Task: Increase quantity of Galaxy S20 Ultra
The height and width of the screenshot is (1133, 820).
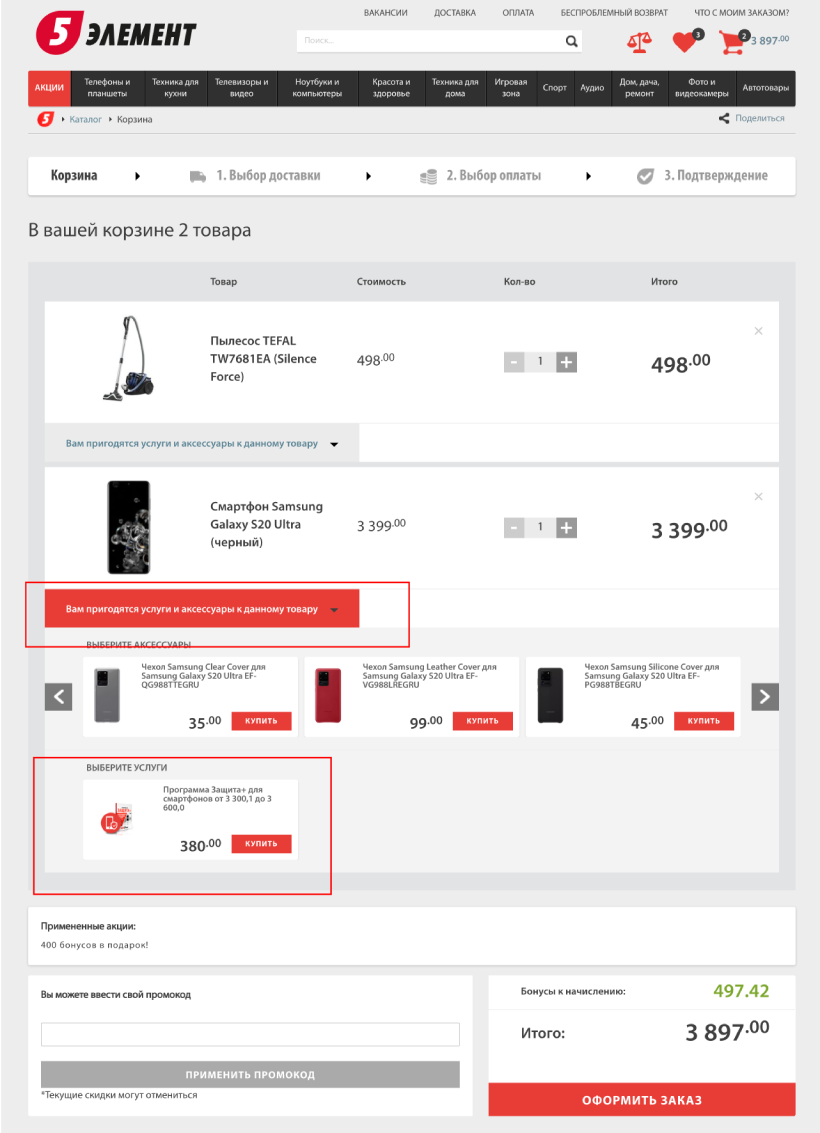Action: [x=566, y=528]
